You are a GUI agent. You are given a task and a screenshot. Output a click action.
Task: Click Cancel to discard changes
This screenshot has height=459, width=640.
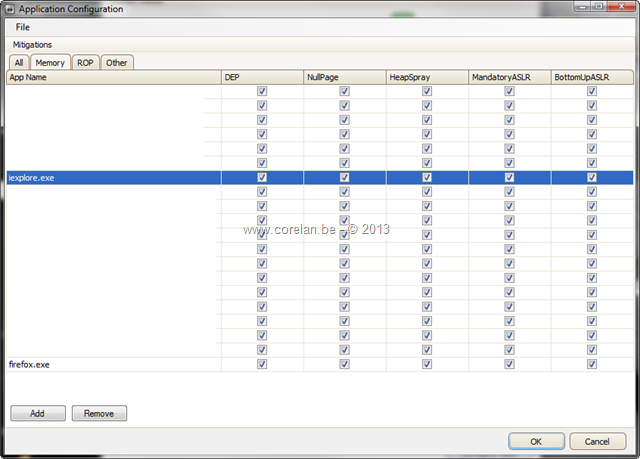click(x=598, y=441)
